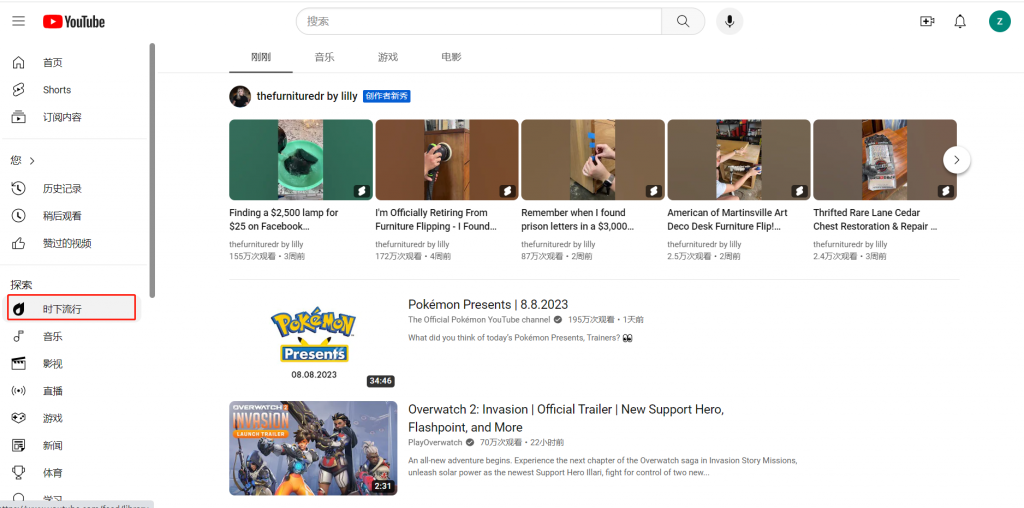
Task: Open Martinsville Art Deco Desk thumbnail
Action: pos(739,159)
